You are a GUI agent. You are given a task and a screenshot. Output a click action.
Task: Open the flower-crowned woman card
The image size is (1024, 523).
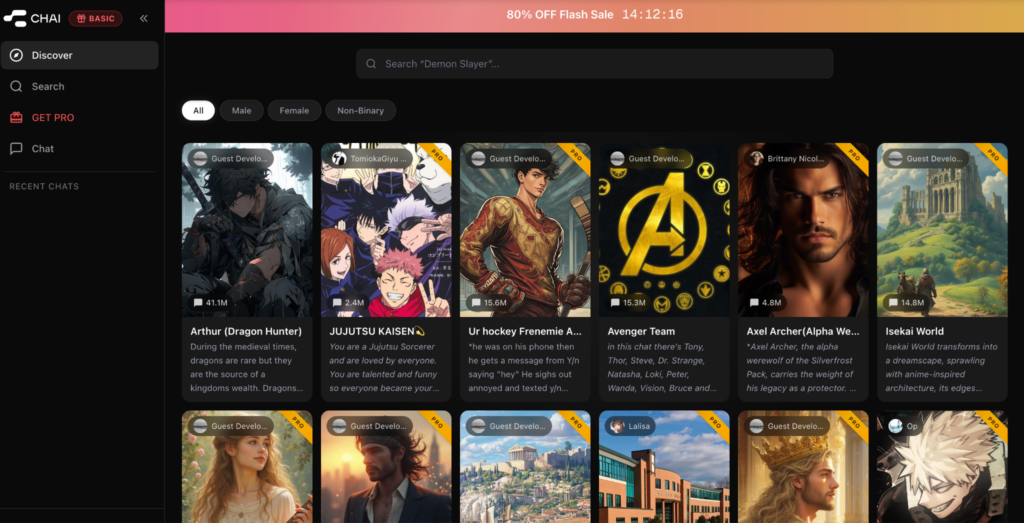pos(247,467)
